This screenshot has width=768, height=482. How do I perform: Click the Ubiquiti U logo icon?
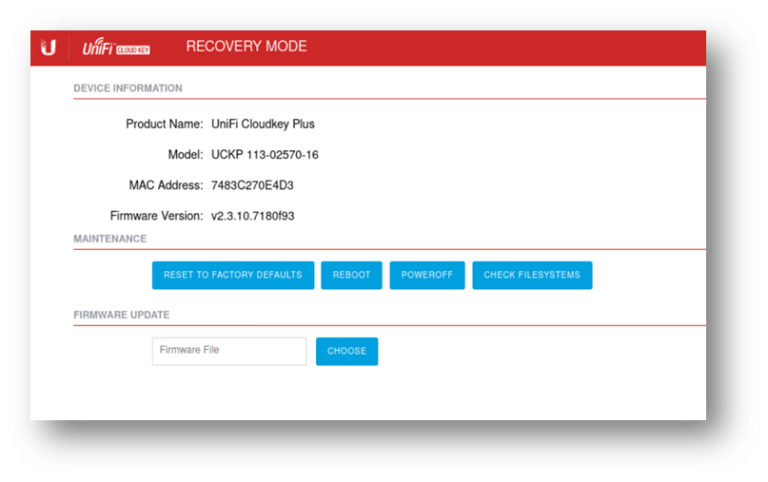48,47
